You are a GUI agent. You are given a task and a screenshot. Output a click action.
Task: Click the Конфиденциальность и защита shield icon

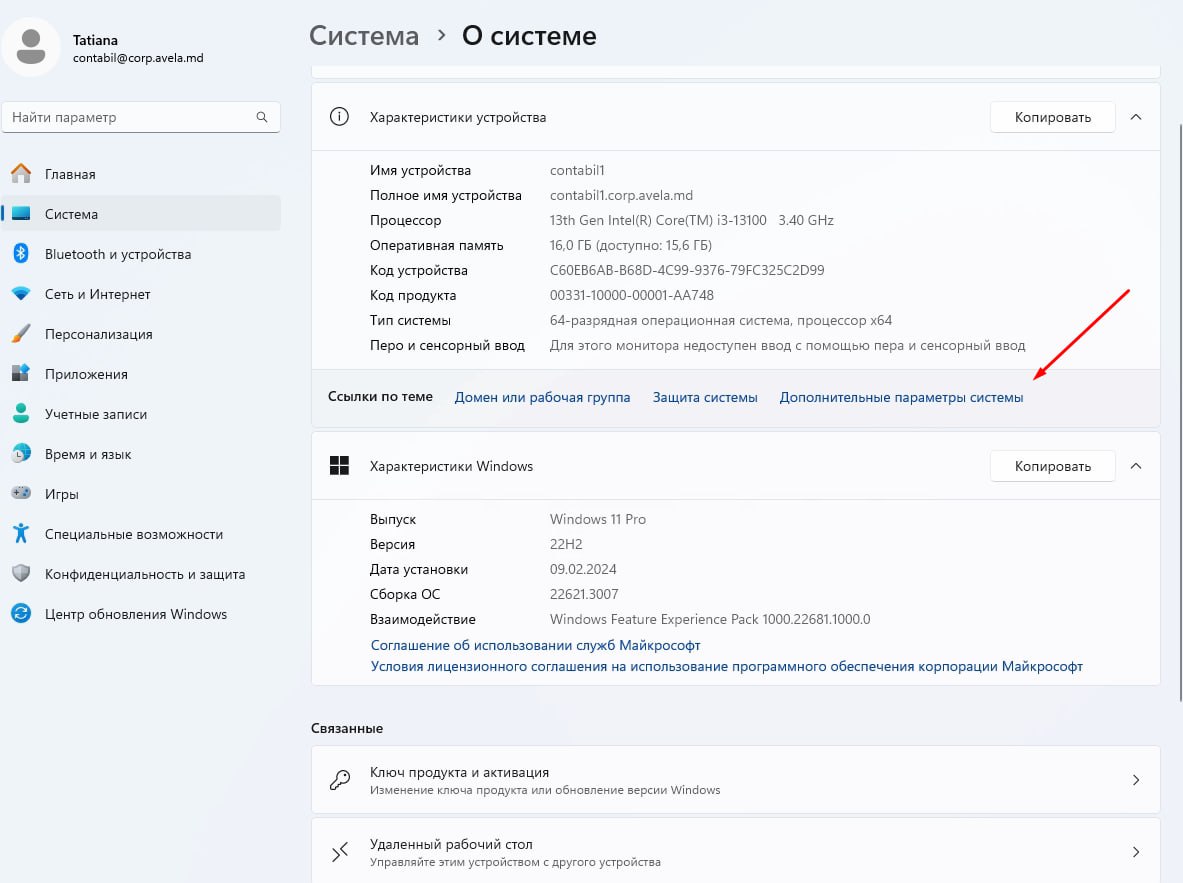(21, 574)
